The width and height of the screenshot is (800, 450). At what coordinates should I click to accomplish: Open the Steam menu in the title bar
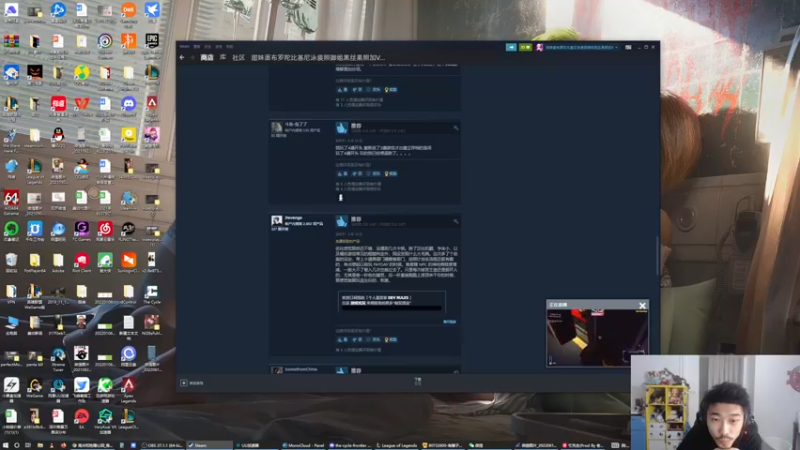(184, 46)
